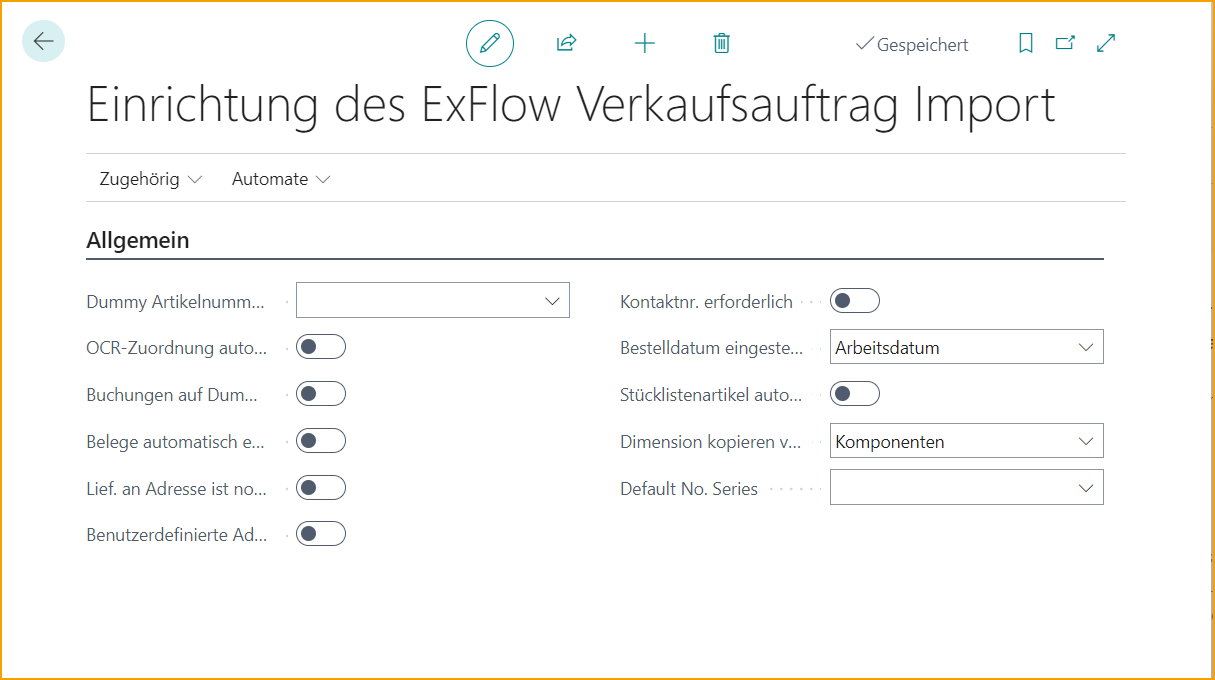The height and width of the screenshot is (680, 1215).
Task: Turn on Kontaktnr. erforderlich
Action: 855,300
